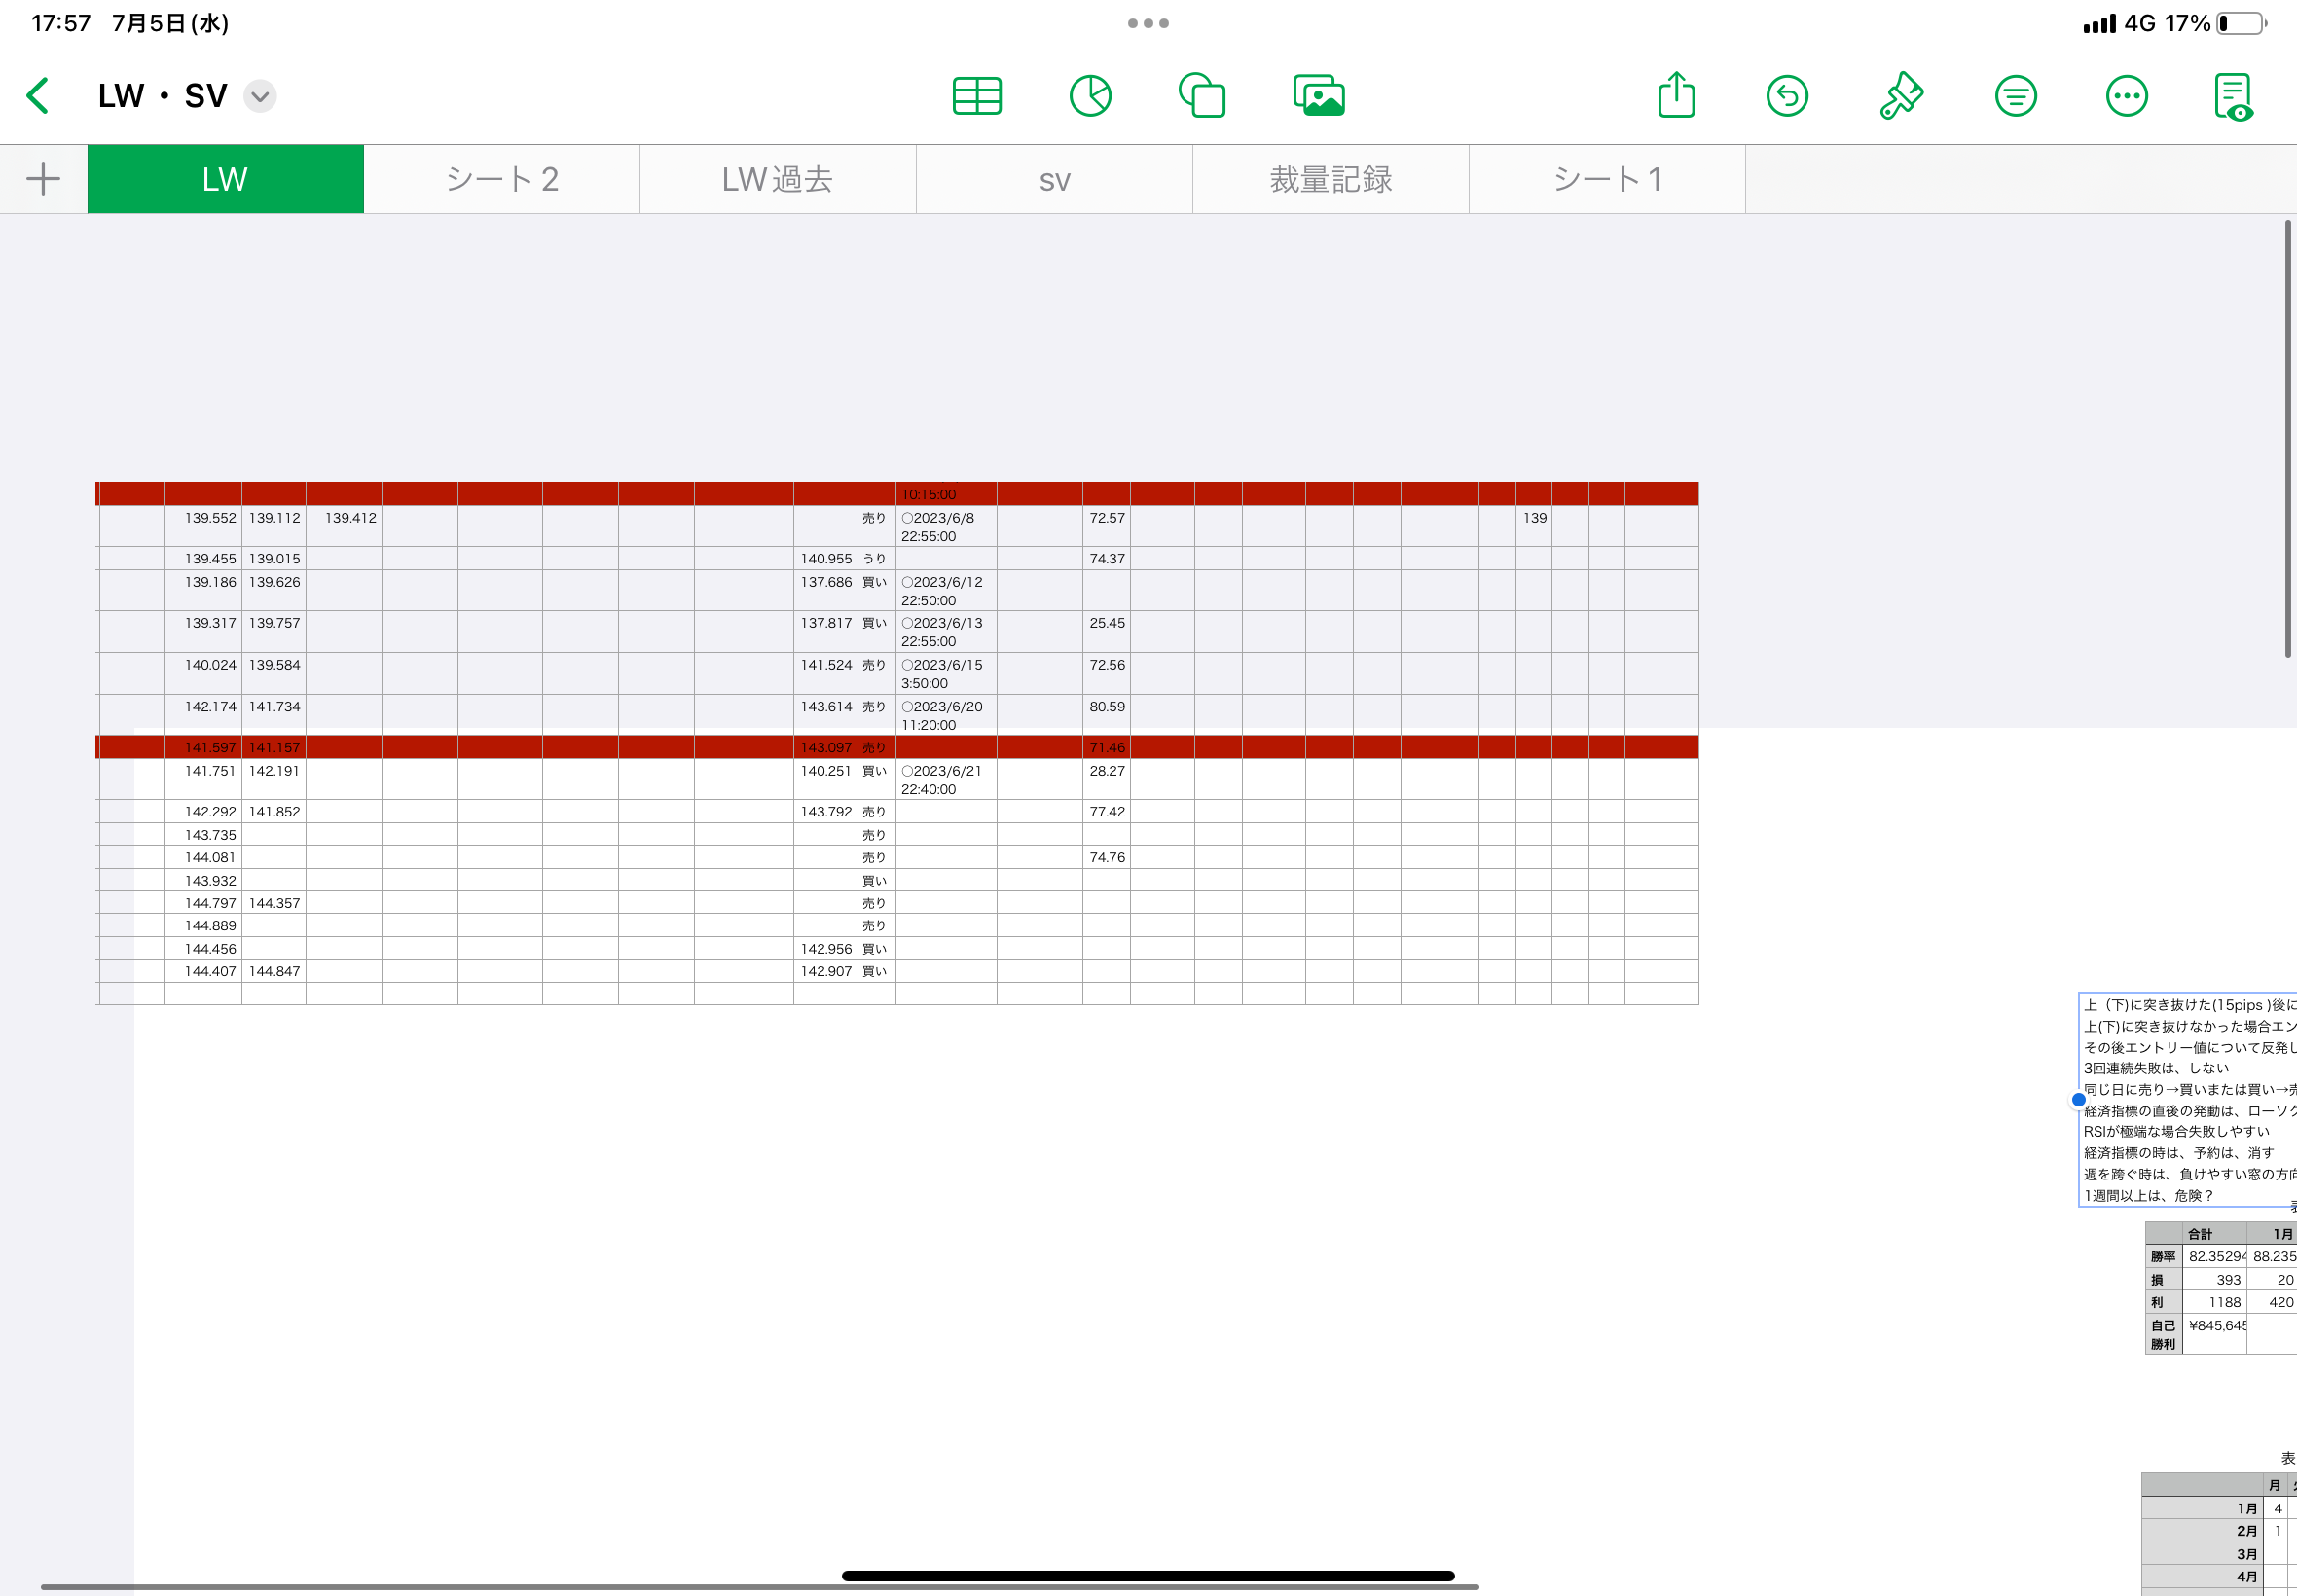
Task: Tap the share export icon
Action: [x=1676, y=96]
